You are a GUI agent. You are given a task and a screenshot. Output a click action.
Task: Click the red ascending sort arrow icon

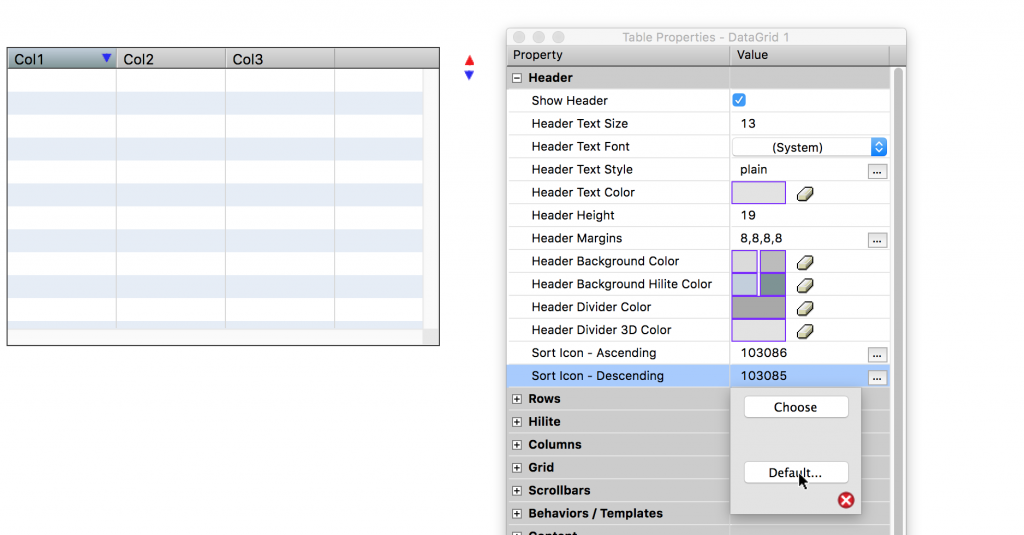[x=469, y=61]
